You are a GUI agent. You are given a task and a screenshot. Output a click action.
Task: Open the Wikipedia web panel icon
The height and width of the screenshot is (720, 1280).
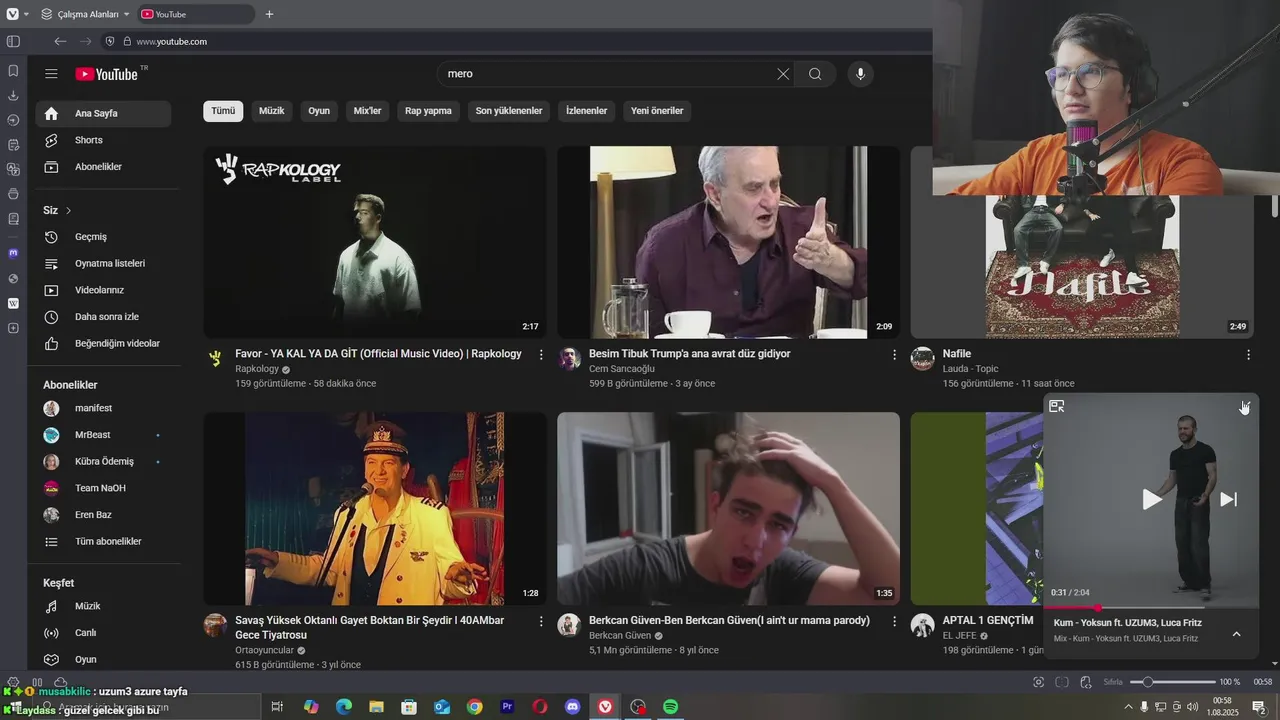13,303
